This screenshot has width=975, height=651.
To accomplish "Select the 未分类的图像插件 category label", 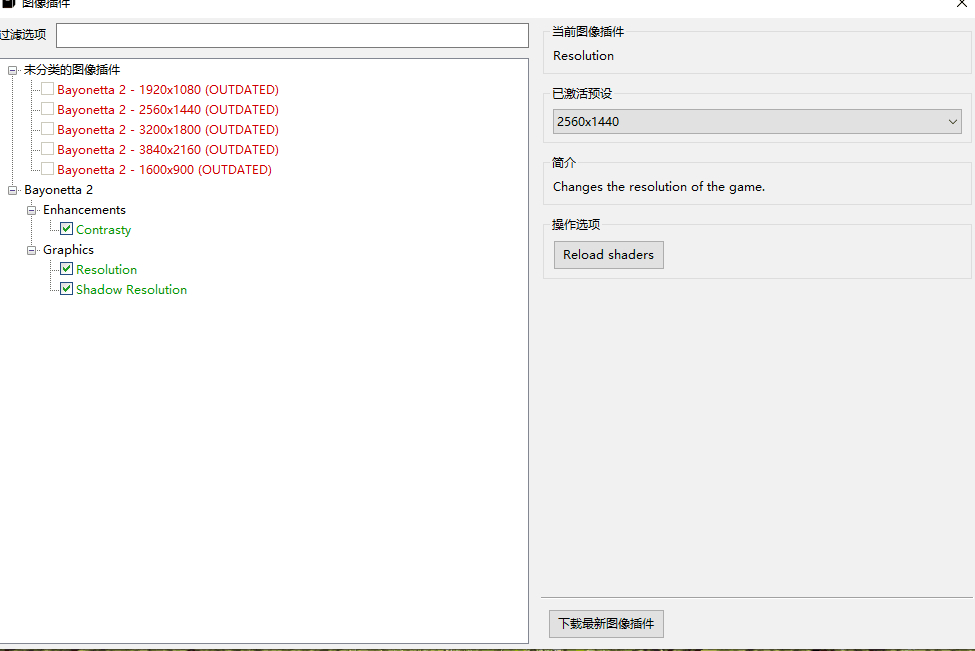I will 72,70.
